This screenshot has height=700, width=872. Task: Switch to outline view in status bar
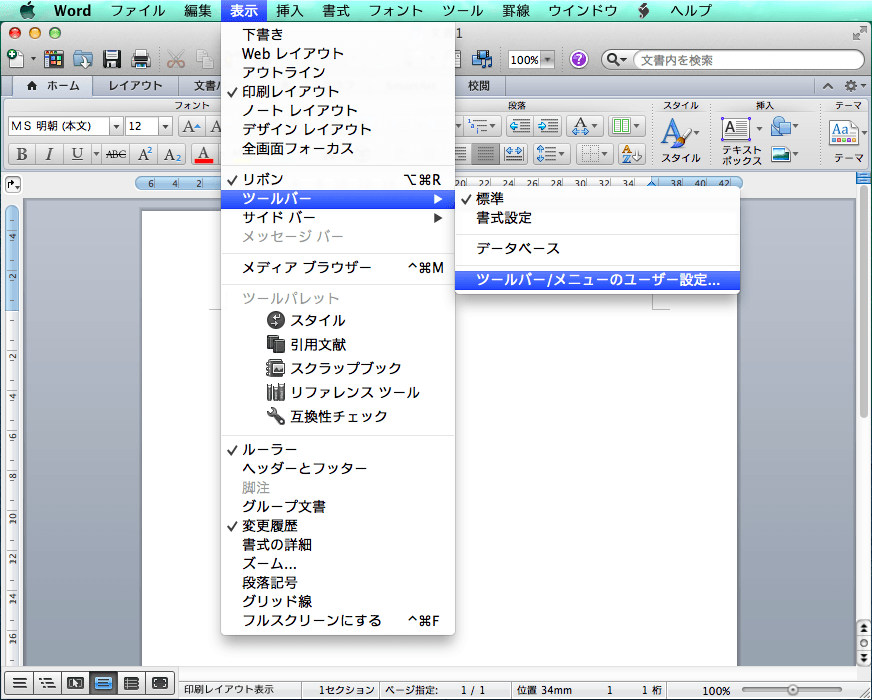[47, 683]
